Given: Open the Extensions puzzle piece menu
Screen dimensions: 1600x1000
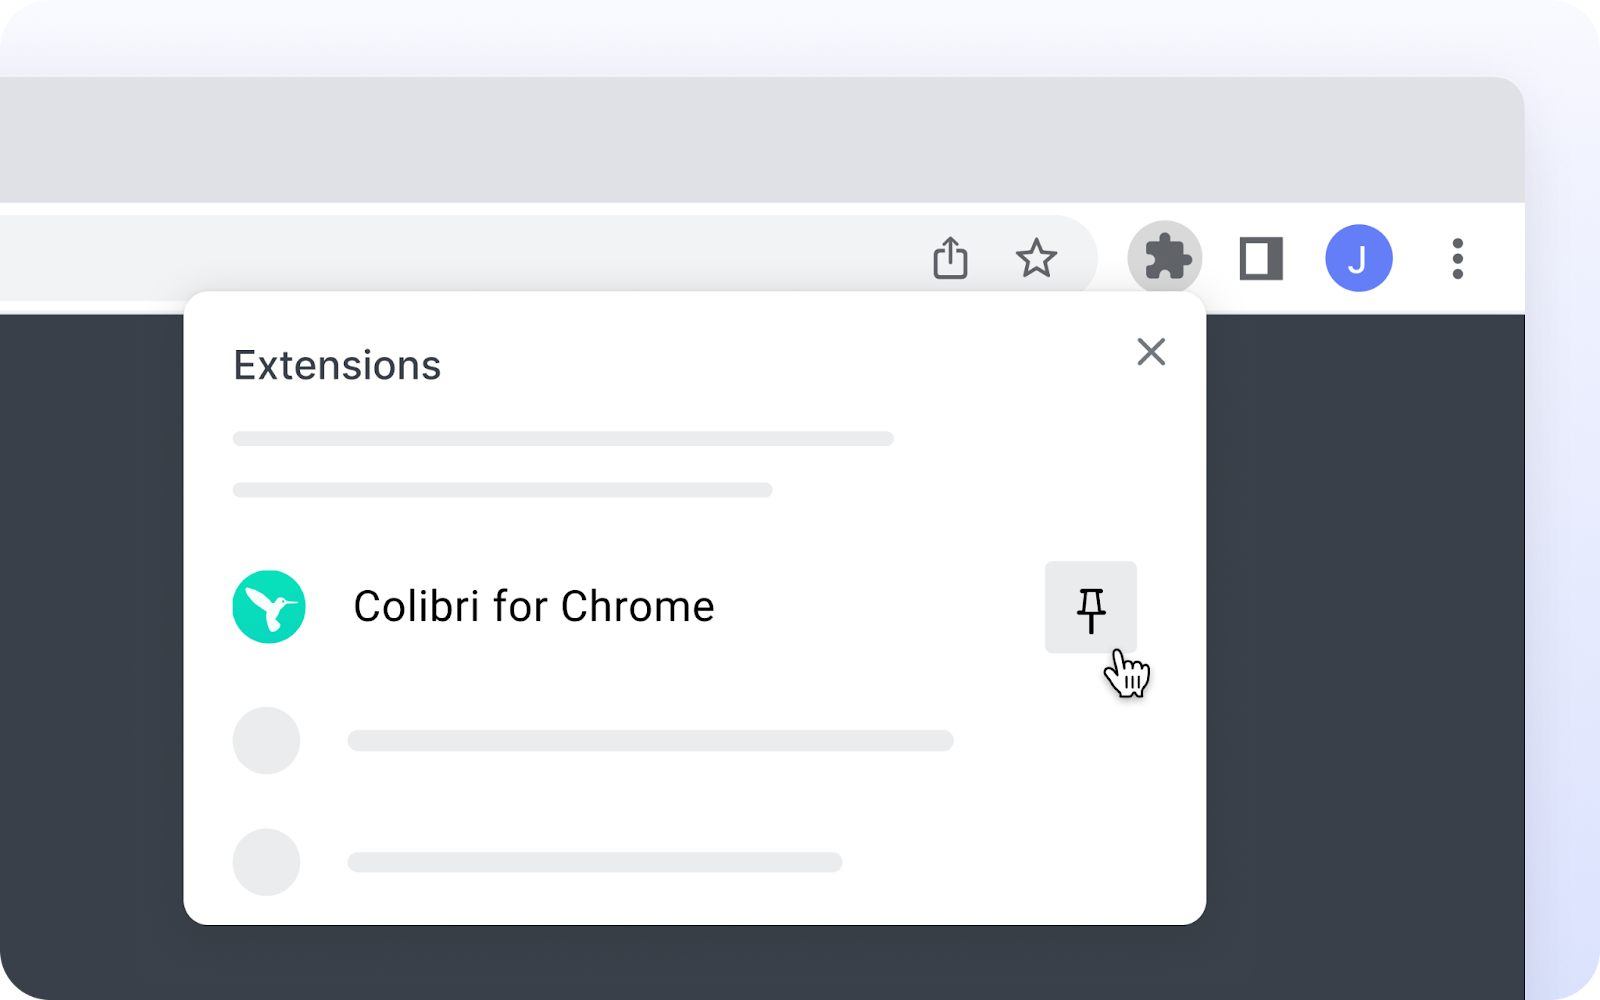Looking at the screenshot, I should (x=1165, y=258).
